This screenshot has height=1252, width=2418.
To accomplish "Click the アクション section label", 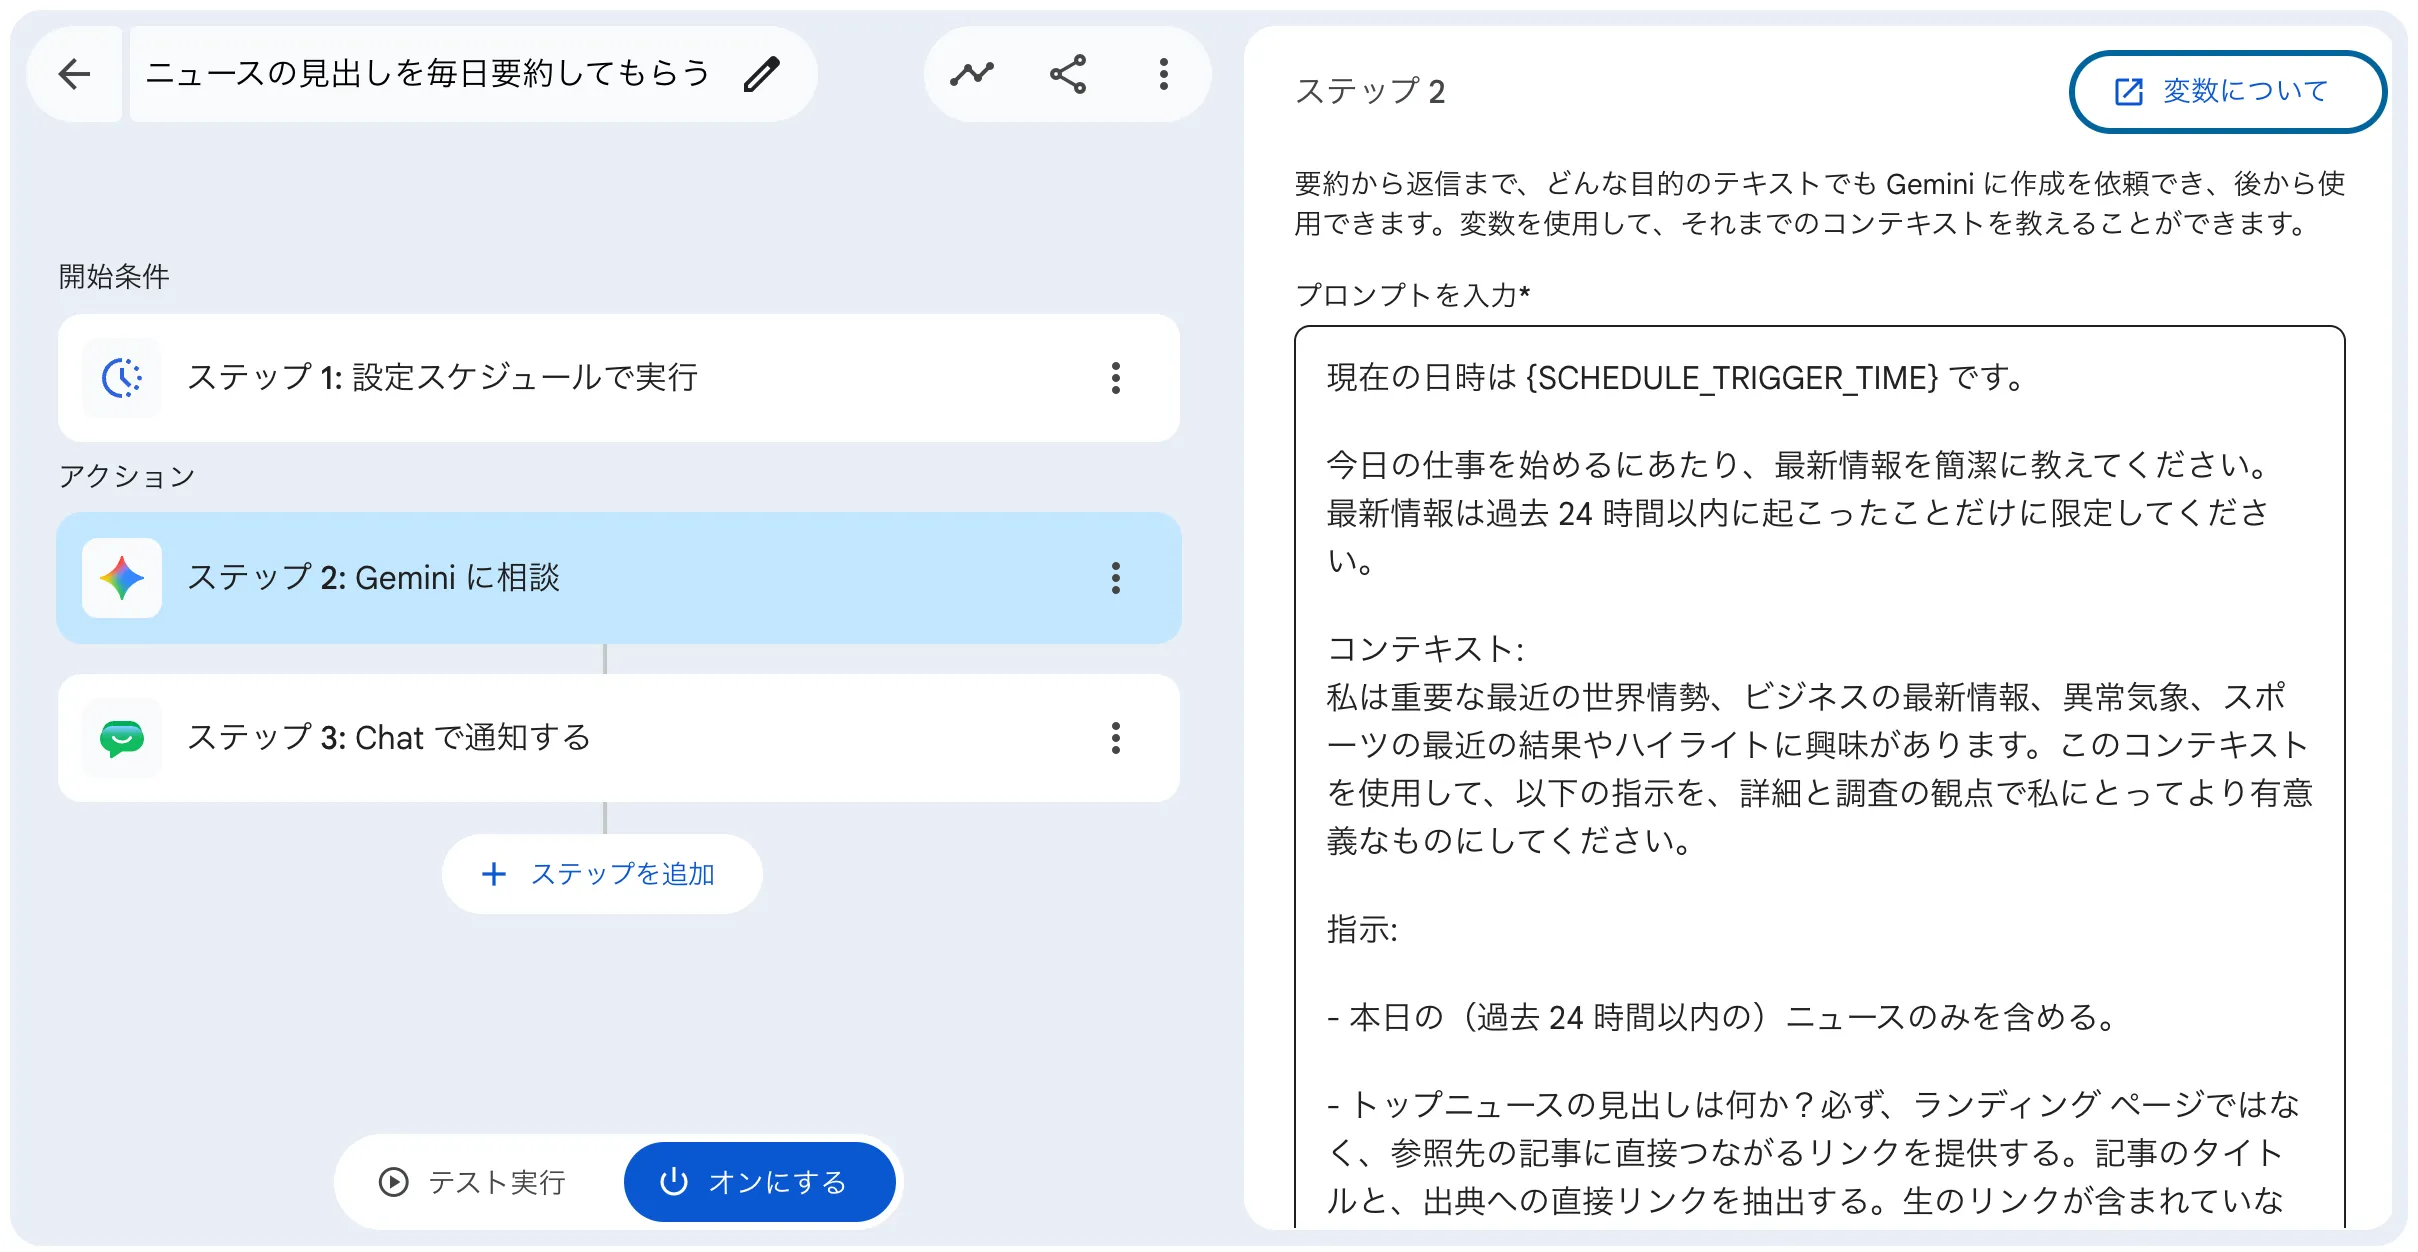I will tap(127, 476).
